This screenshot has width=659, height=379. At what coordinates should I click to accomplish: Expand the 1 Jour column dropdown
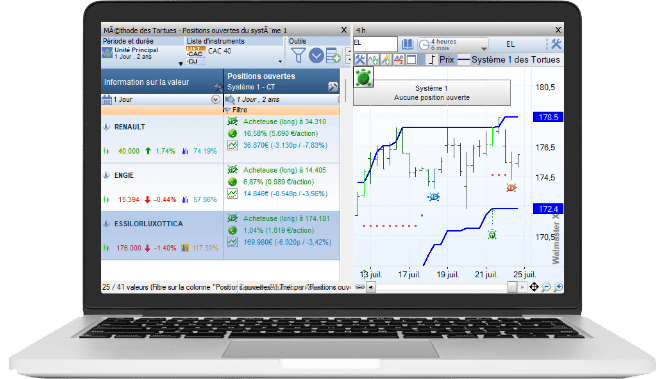coord(215,100)
